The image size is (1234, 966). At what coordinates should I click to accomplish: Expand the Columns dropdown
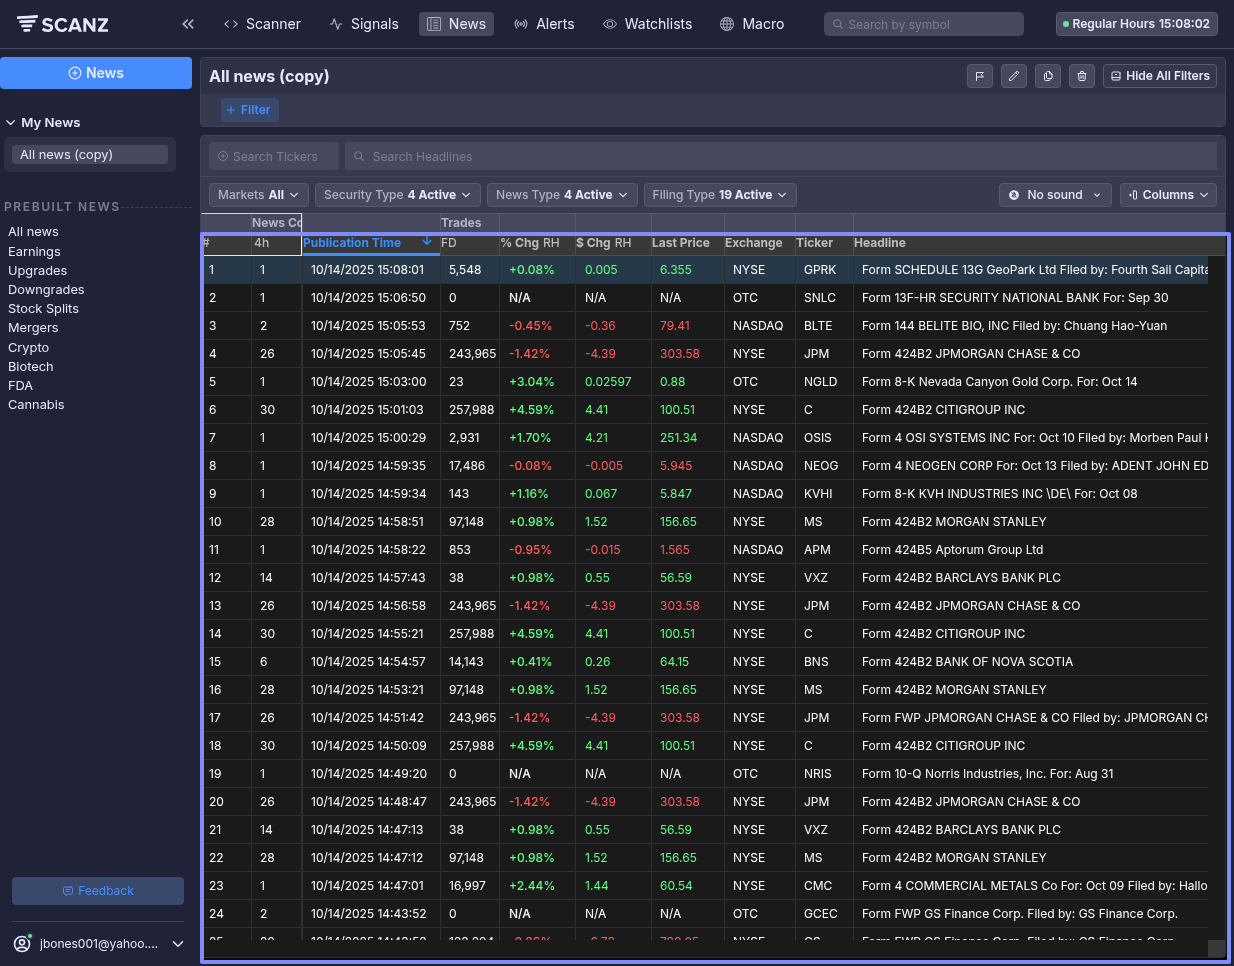coord(1168,195)
